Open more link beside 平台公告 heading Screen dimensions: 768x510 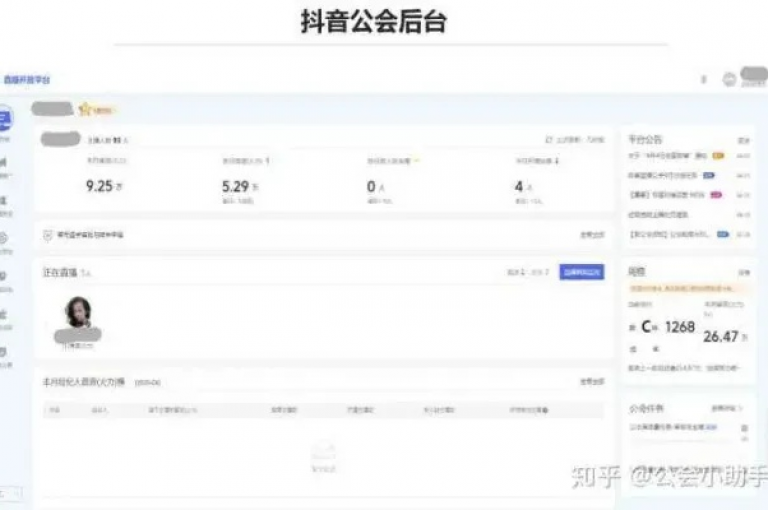pyautogui.click(x=744, y=141)
